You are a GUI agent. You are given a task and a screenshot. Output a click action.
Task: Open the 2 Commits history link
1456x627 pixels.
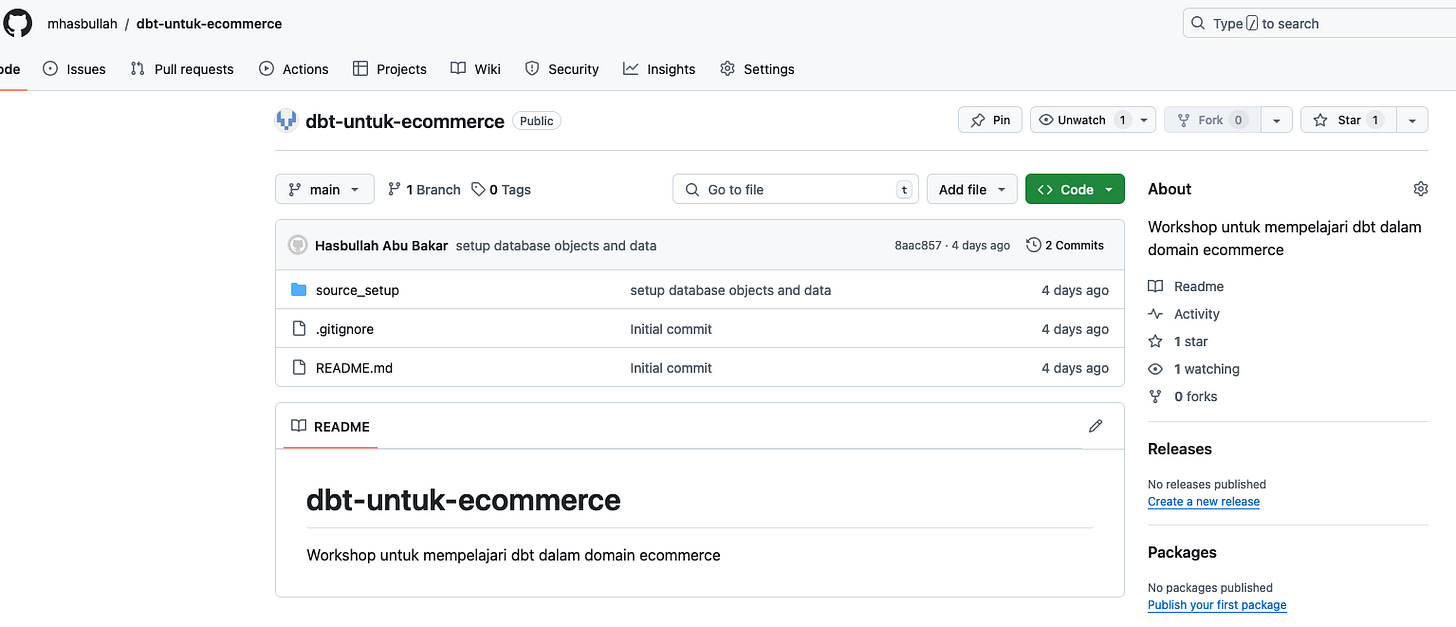(1065, 245)
